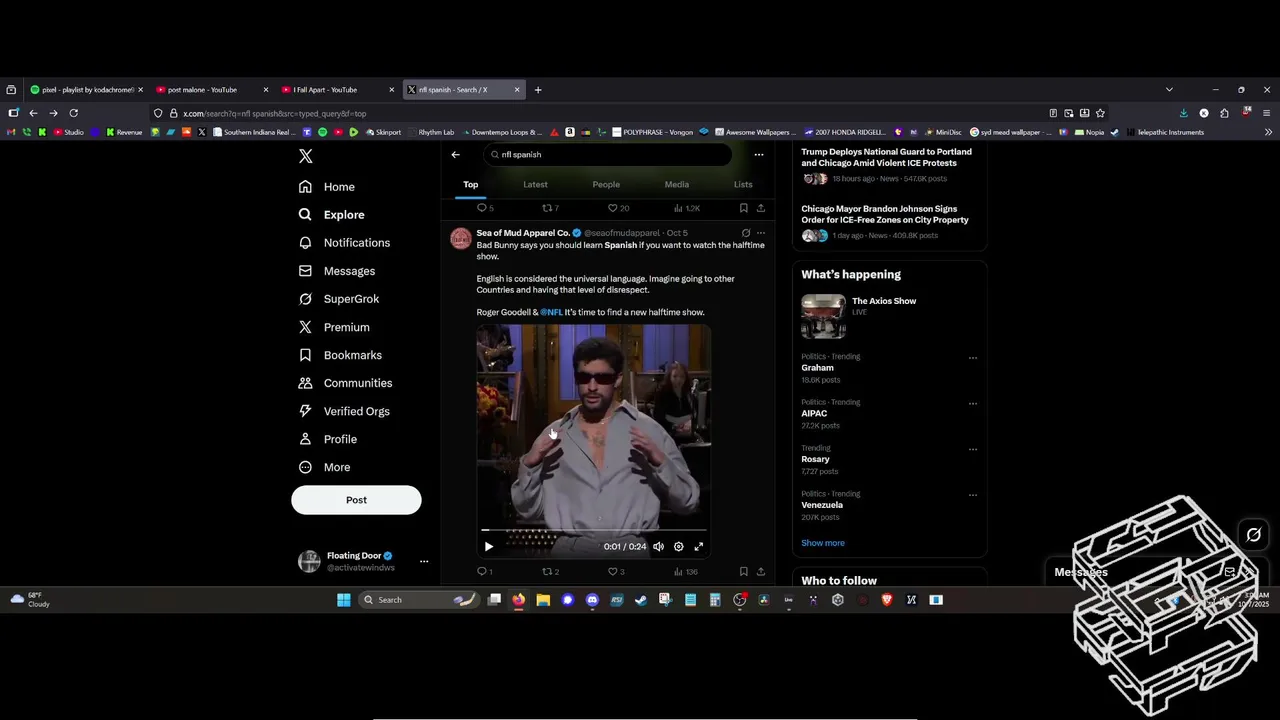Expand the More menu in the sidebar

pos(324,467)
